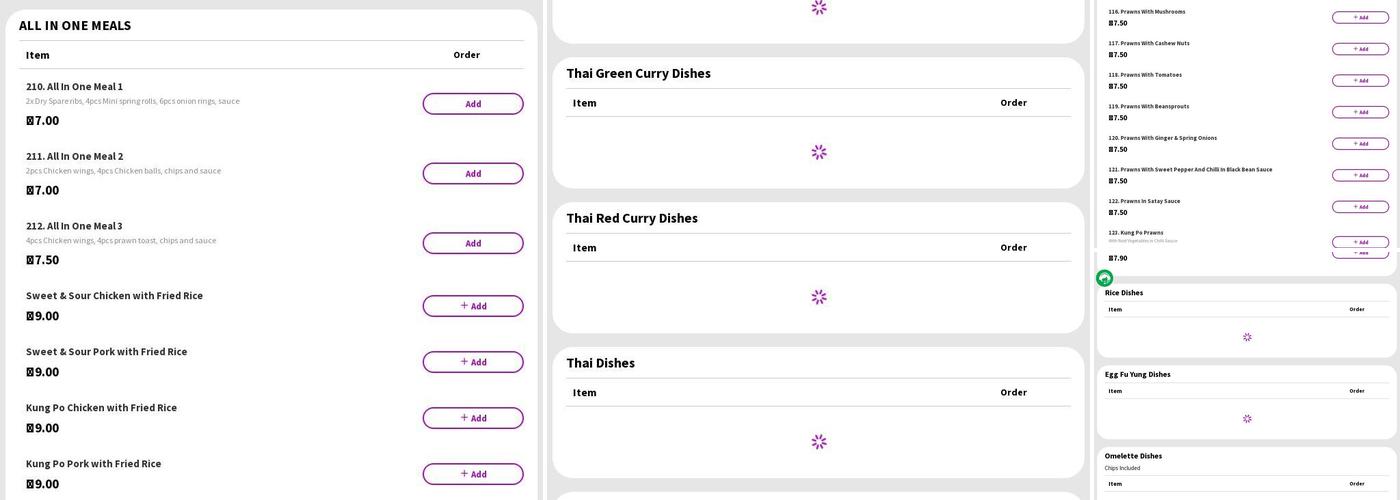
Task: Click the Rice Dishes loading spinner
Action: (x=1246, y=337)
